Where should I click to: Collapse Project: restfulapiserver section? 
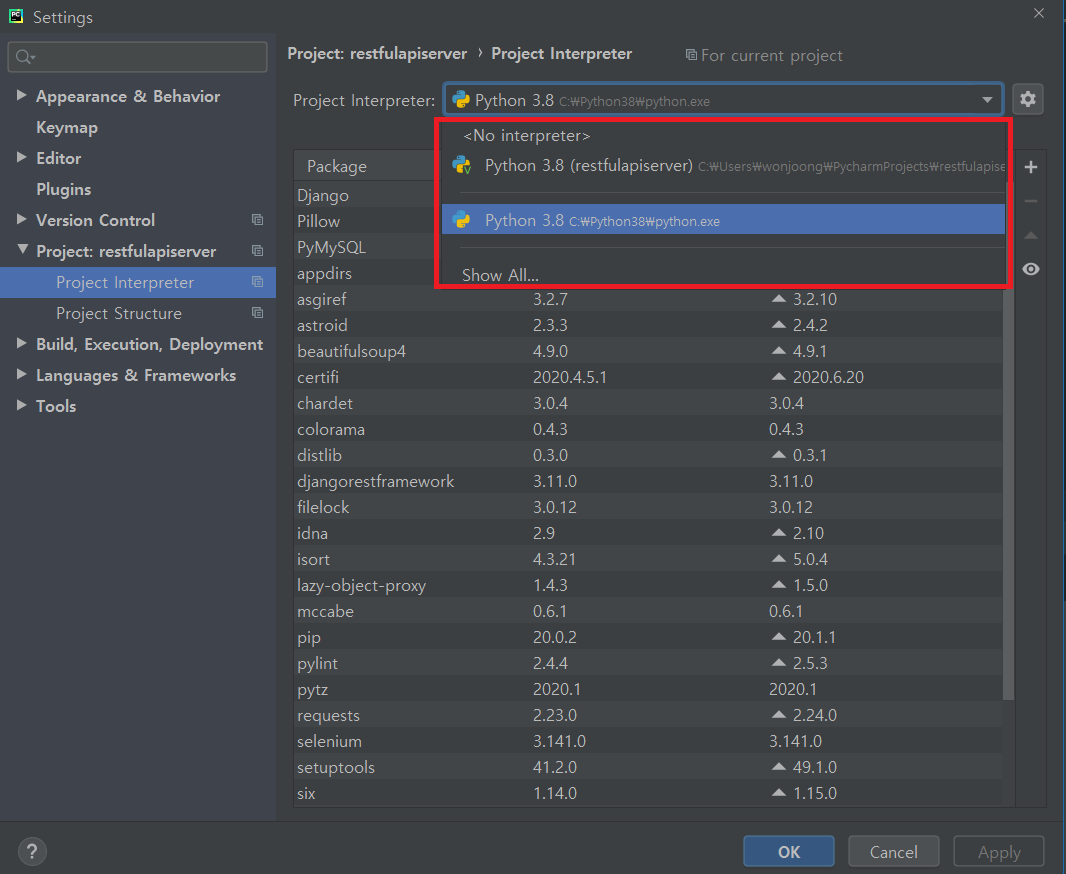pos(22,249)
